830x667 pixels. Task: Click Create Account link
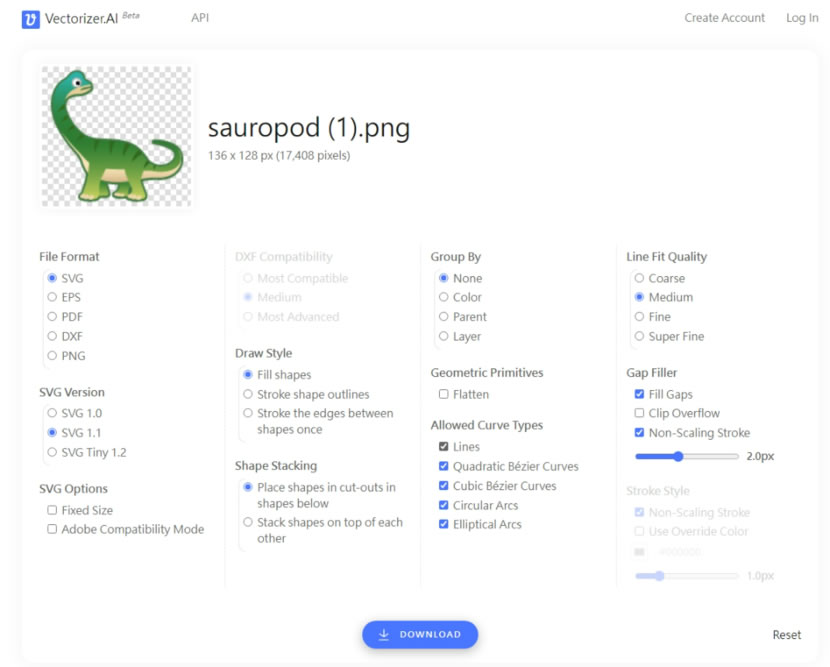(724, 17)
